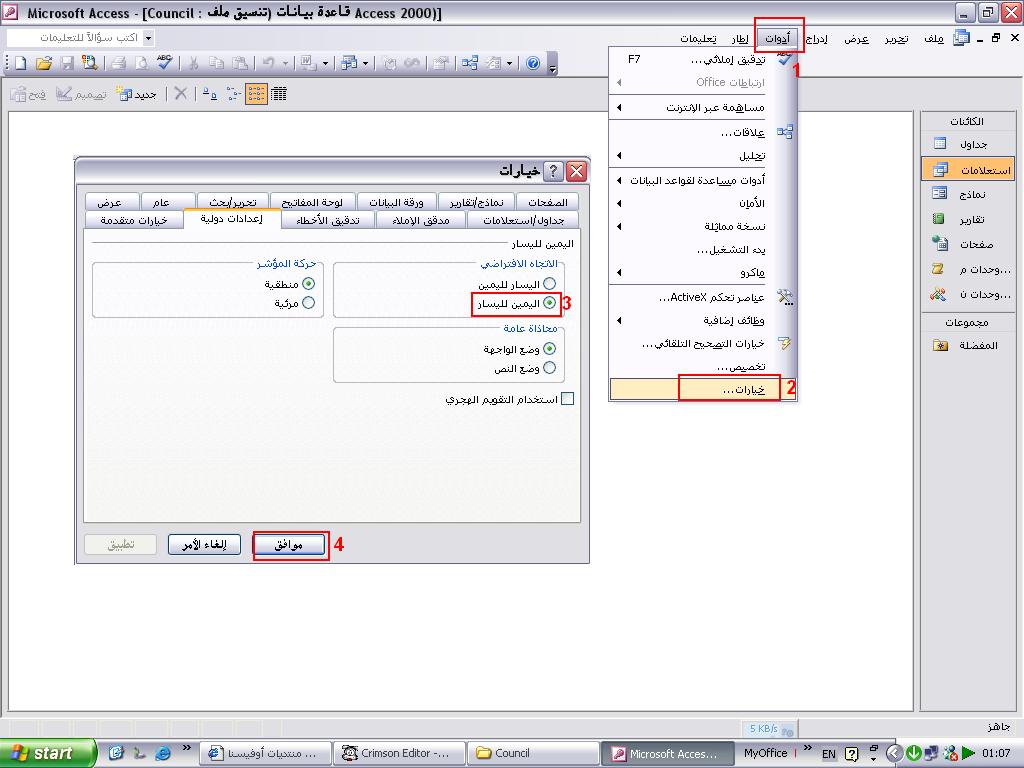
Task: Check 'استخدام التقويم الهجري' Hijri calendar box
Action: 568,398
